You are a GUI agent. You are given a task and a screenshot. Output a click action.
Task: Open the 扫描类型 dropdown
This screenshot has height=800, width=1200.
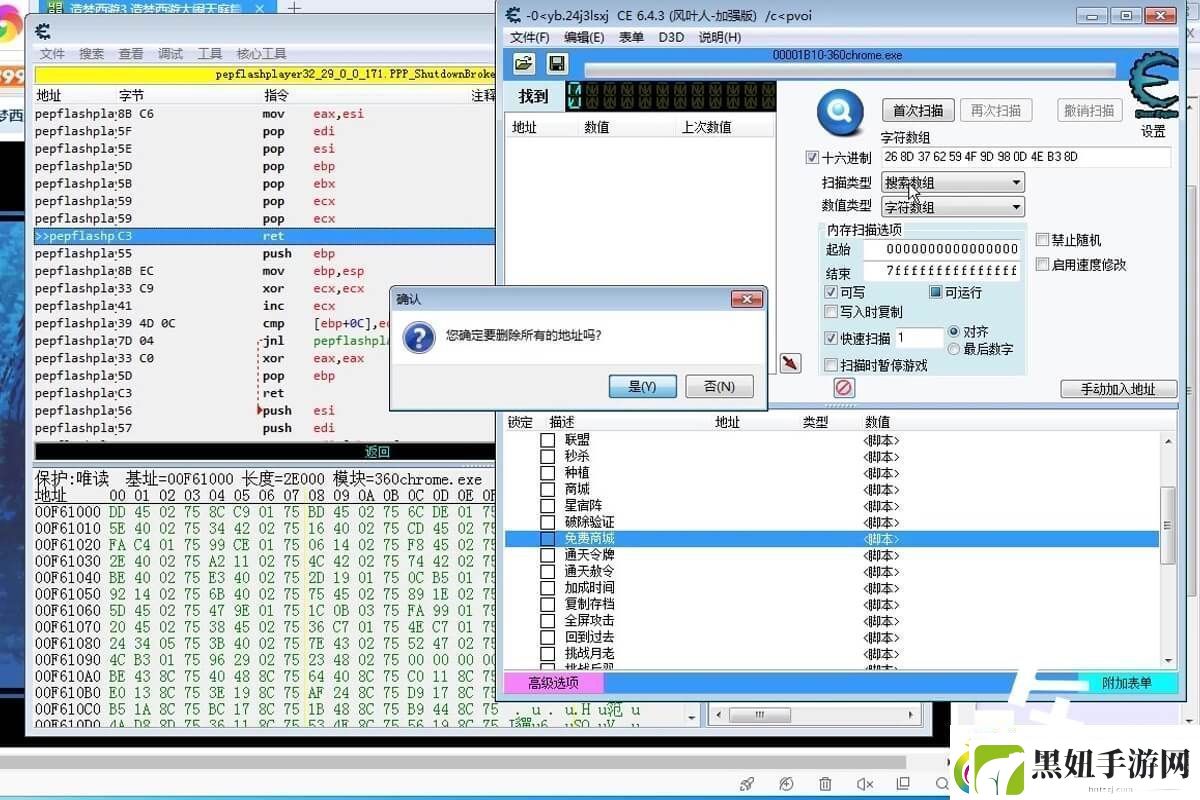(953, 183)
